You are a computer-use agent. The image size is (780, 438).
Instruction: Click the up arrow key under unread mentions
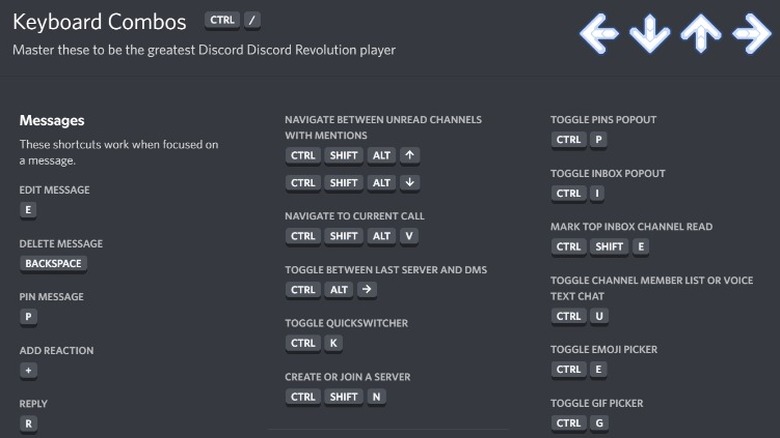coord(410,156)
